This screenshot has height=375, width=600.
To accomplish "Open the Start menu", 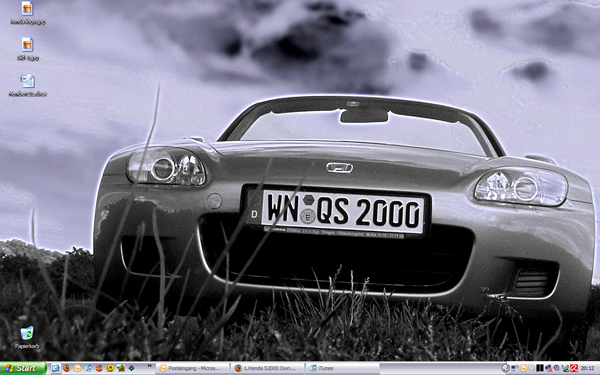I will [x=23, y=368].
